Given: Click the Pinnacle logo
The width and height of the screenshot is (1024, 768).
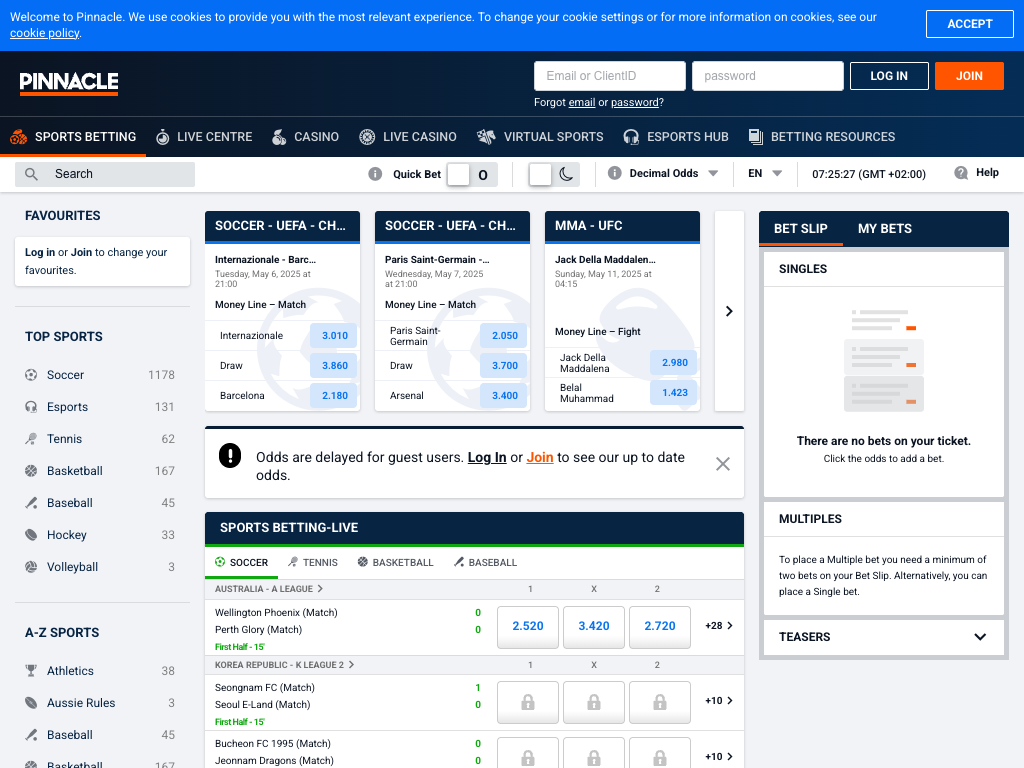Looking at the screenshot, I should tap(69, 83).
